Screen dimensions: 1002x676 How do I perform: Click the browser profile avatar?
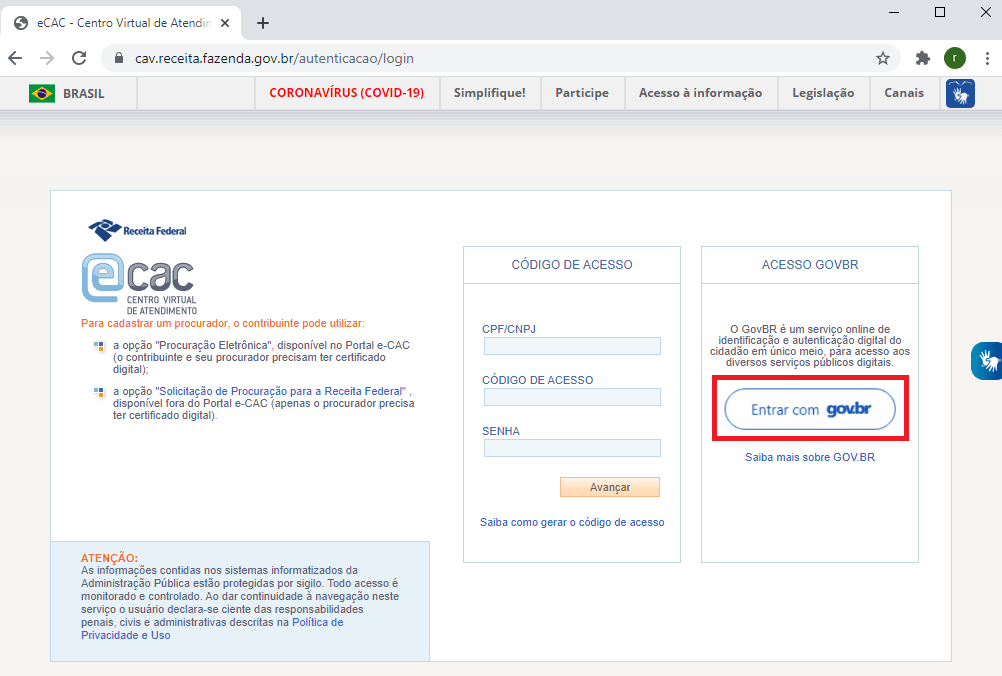955,58
